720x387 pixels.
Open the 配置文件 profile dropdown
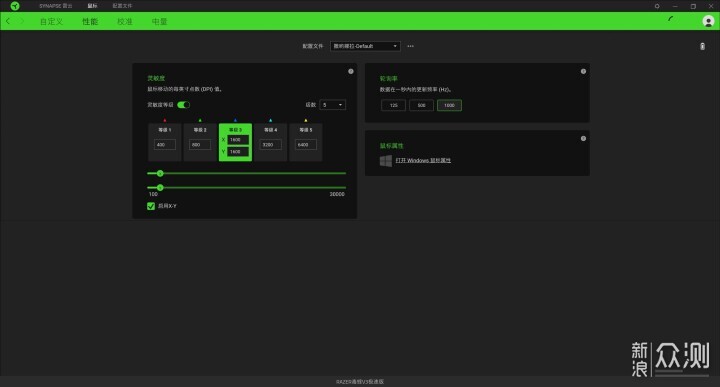[365, 46]
